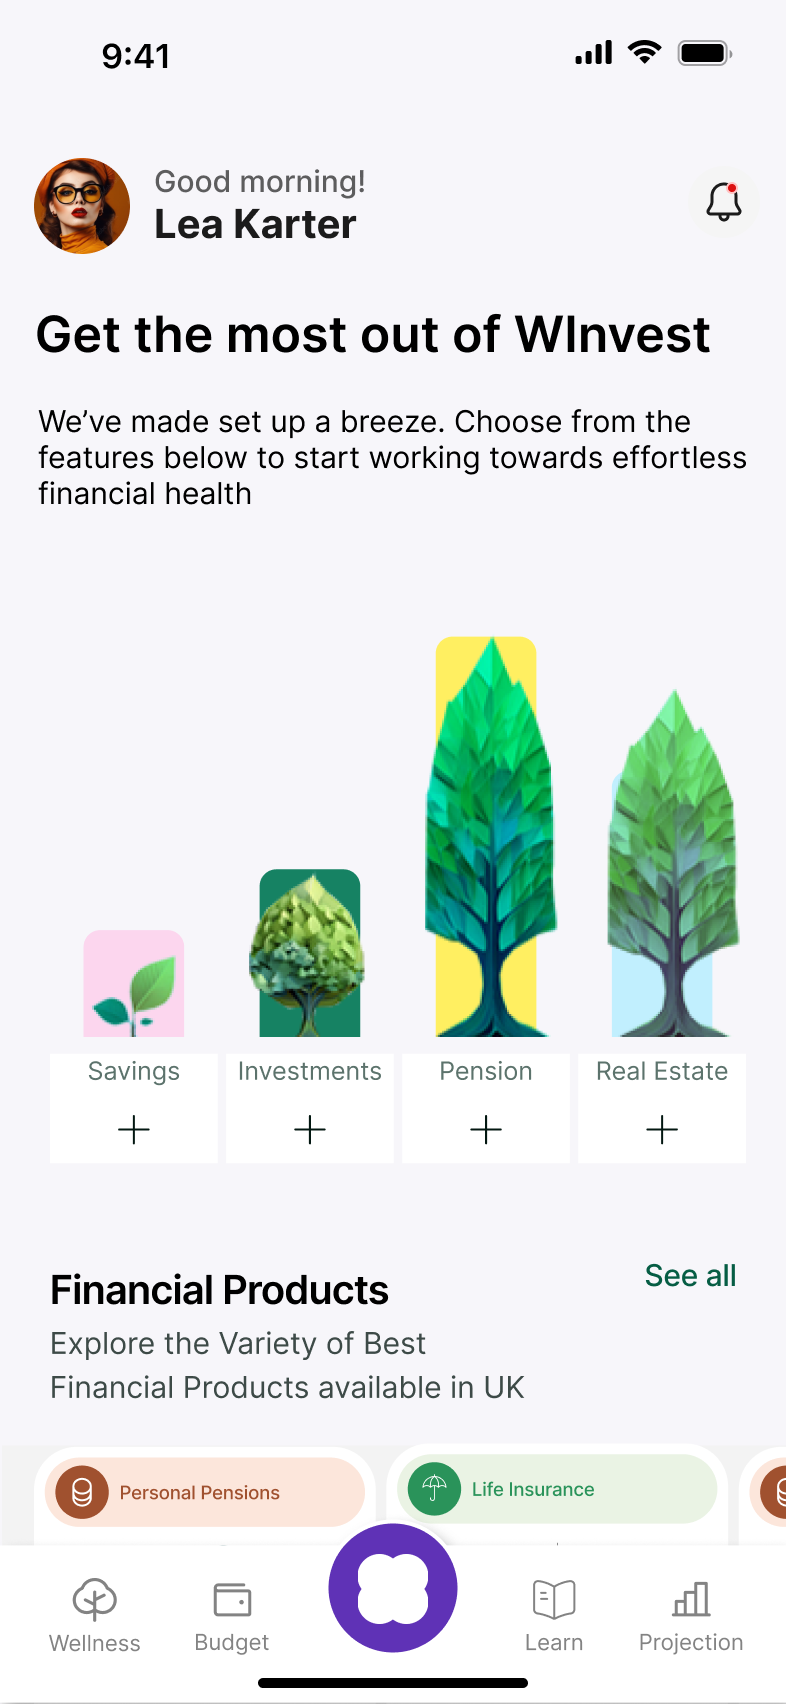The image size is (790, 1704).
Task: Add Investments with plus icon
Action: point(310,1130)
